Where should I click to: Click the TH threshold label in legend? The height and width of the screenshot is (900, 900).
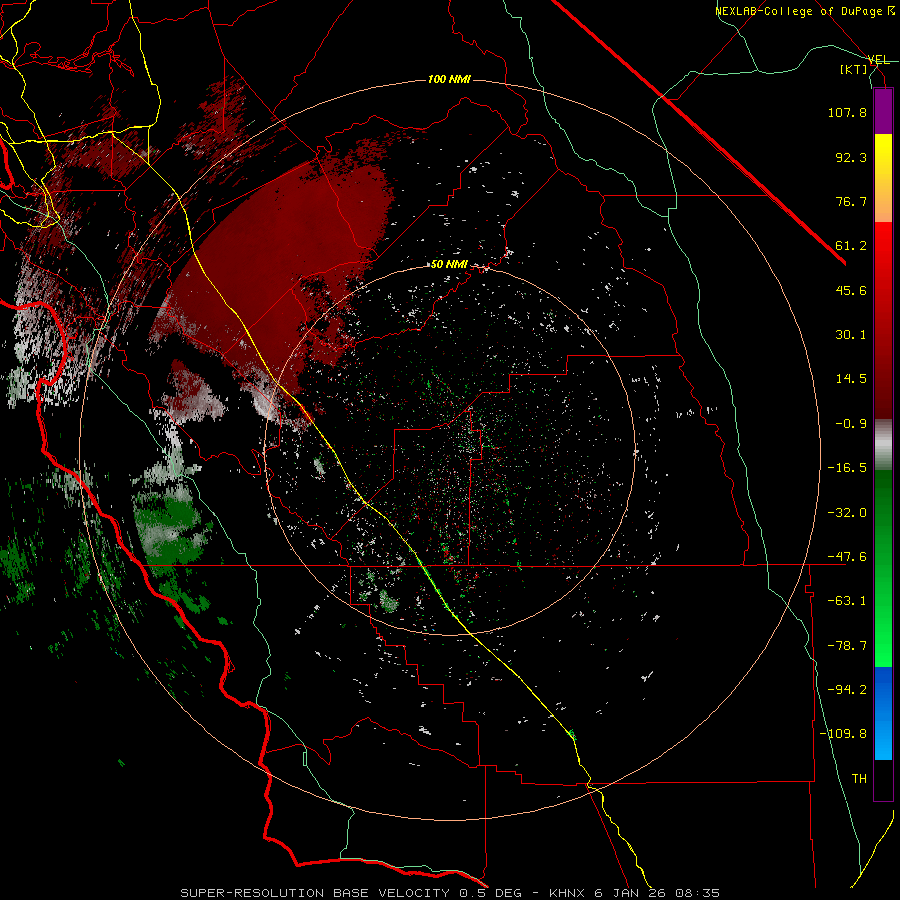pos(859,779)
